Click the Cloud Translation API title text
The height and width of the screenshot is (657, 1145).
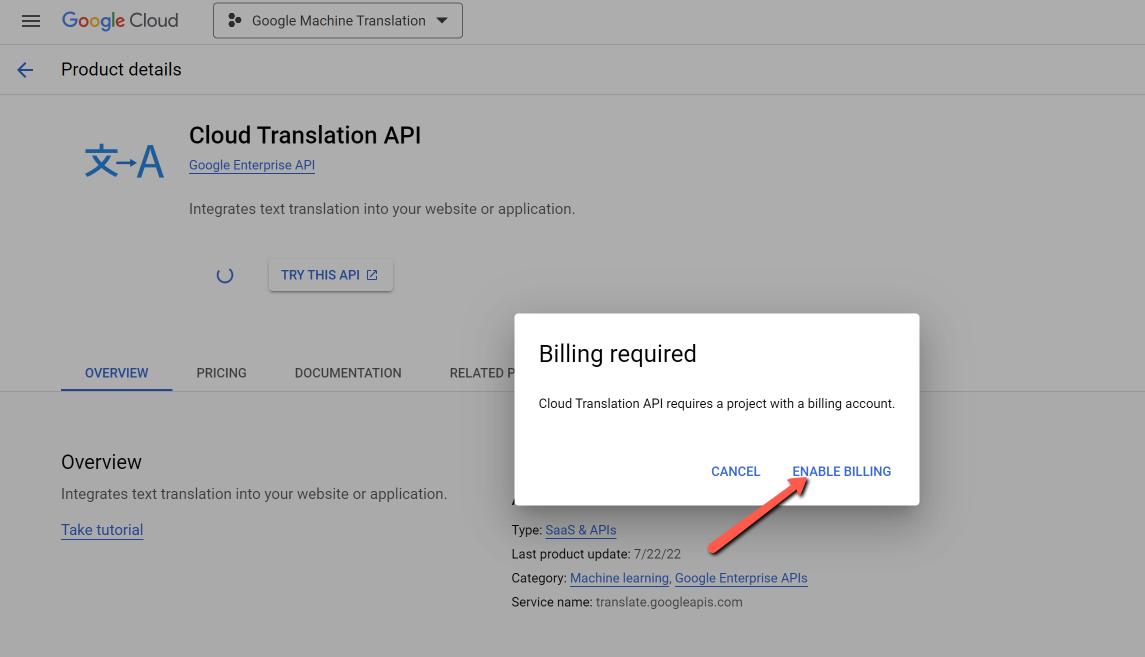click(x=305, y=135)
